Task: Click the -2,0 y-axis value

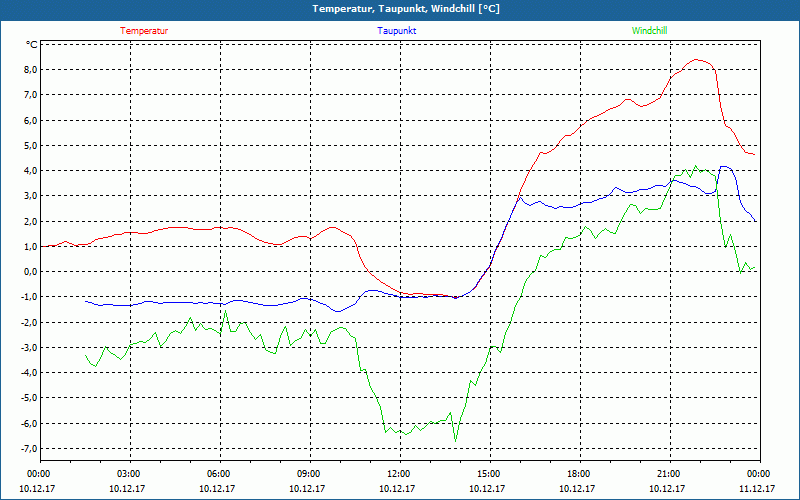Action: (29, 322)
